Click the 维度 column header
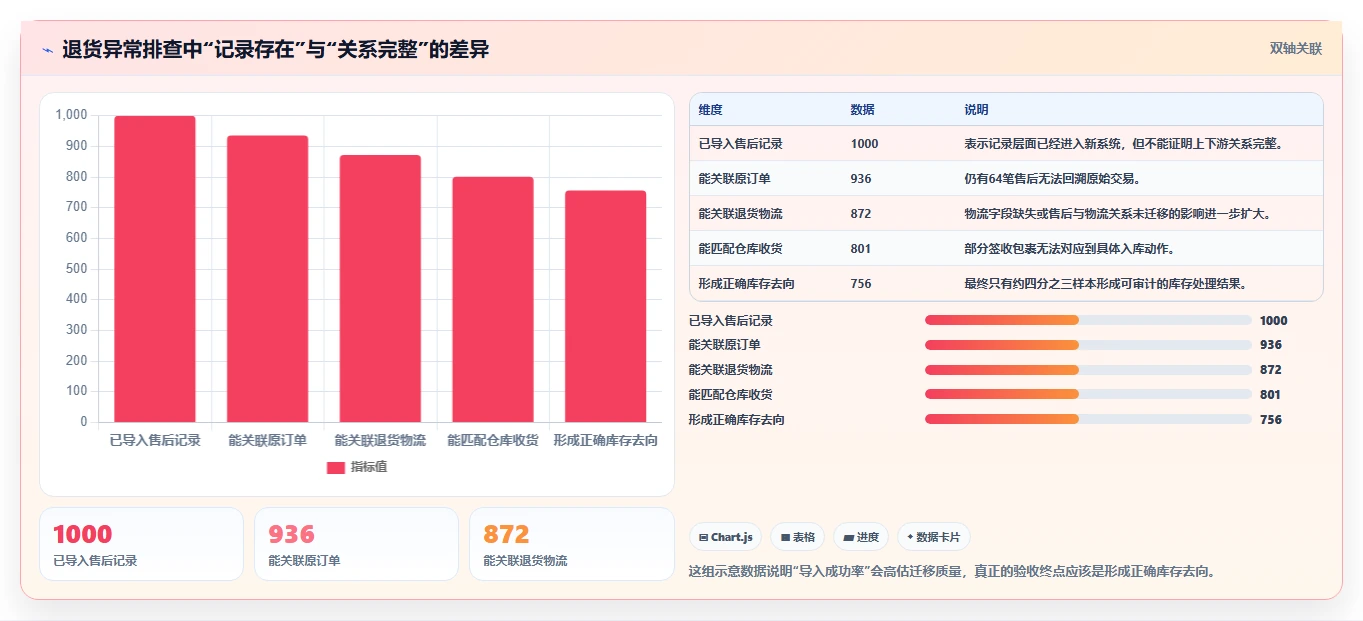This screenshot has height=621, width=1363. [x=711, y=109]
